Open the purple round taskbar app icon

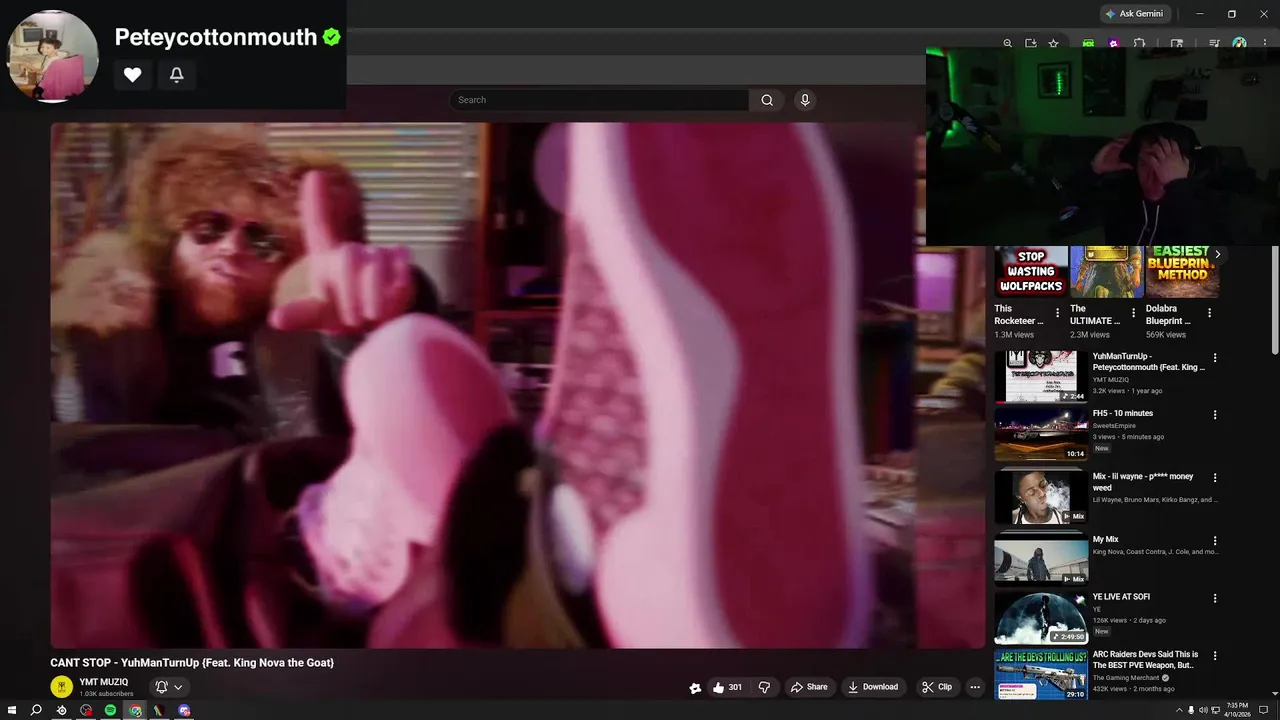tap(184, 710)
